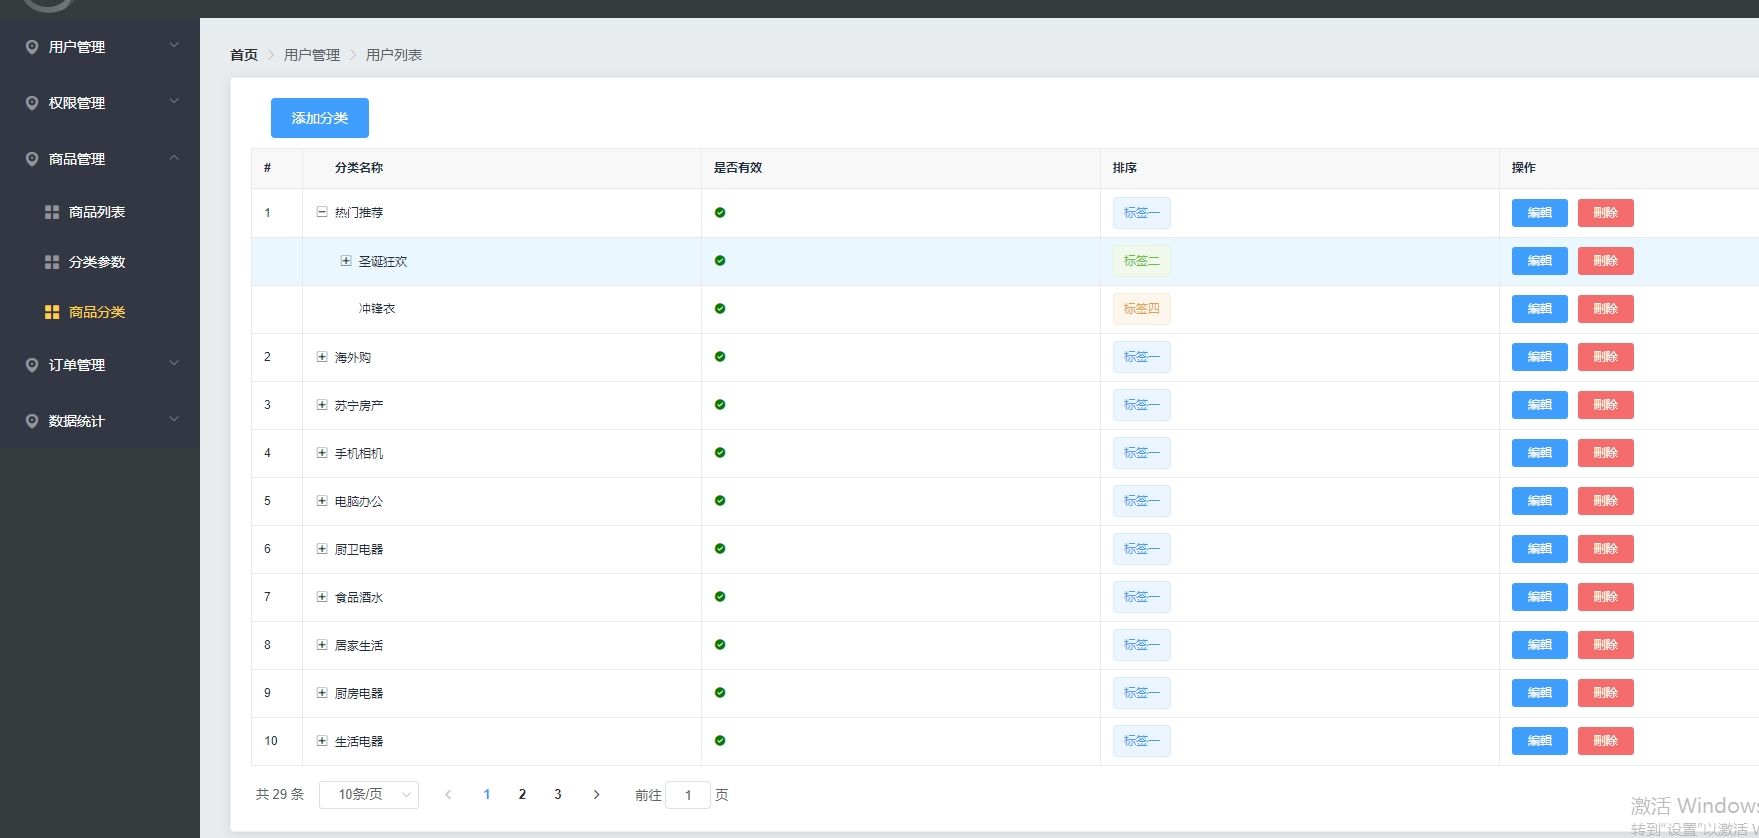Click location pin icon next to 权限管理
The width and height of the screenshot is (1759, 838).
32,103
